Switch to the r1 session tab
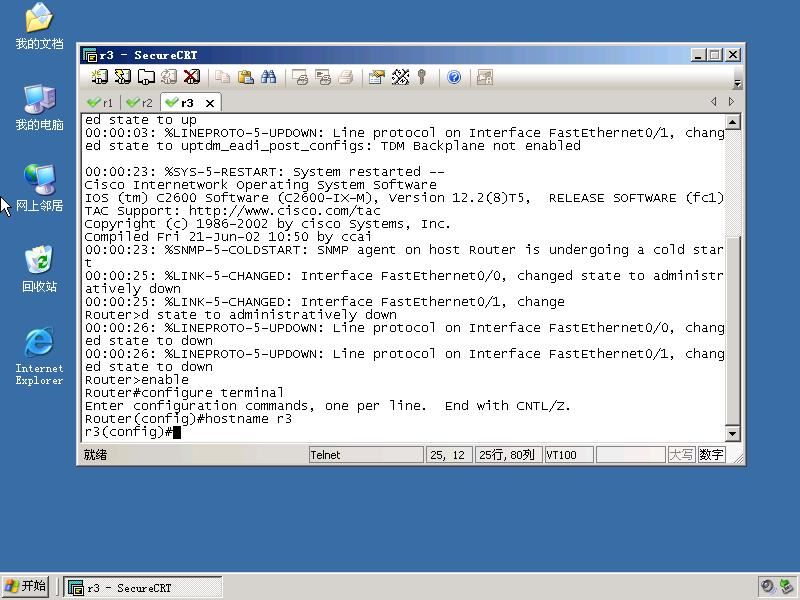 tap(101, 103)
